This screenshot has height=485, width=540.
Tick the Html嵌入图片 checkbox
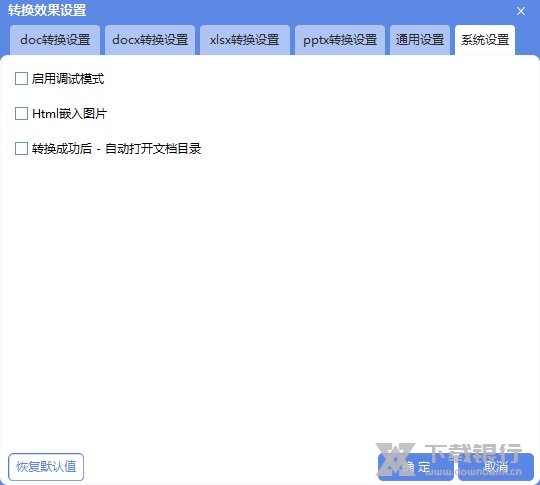point(21,113)
